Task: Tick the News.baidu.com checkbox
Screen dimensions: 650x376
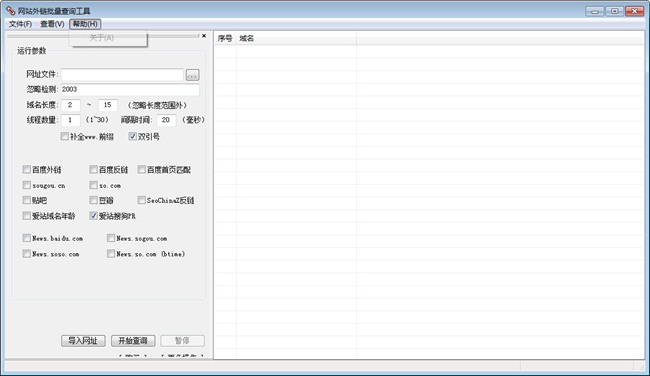Action: pyautogui.click(x=27, y=238)
